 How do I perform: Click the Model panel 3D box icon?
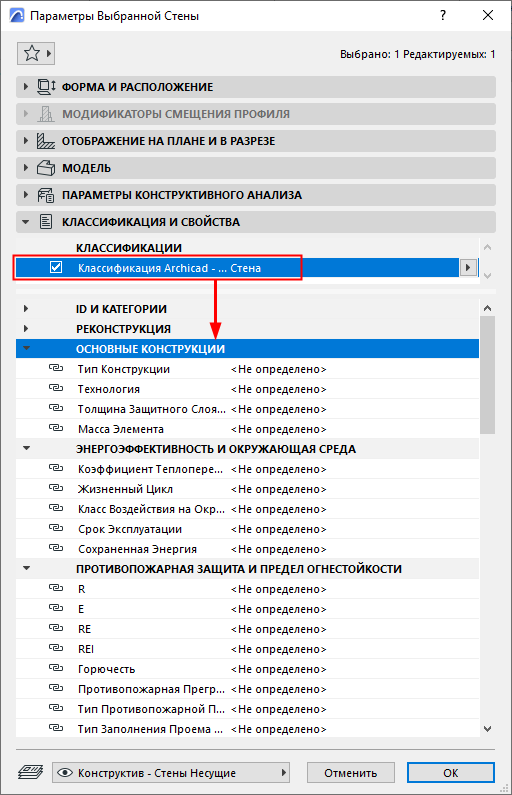click(x=46, y=168)
